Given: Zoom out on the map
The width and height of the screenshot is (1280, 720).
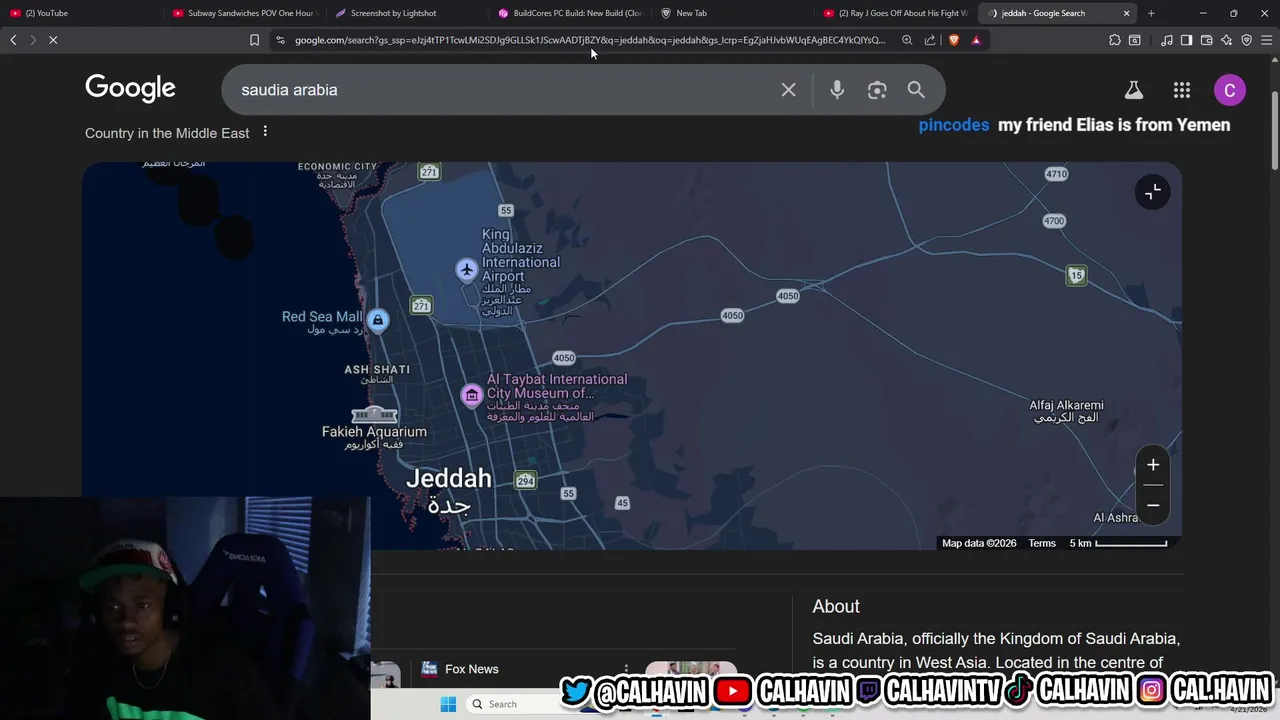Looking at the screenshot, I should coord(1153,505).
